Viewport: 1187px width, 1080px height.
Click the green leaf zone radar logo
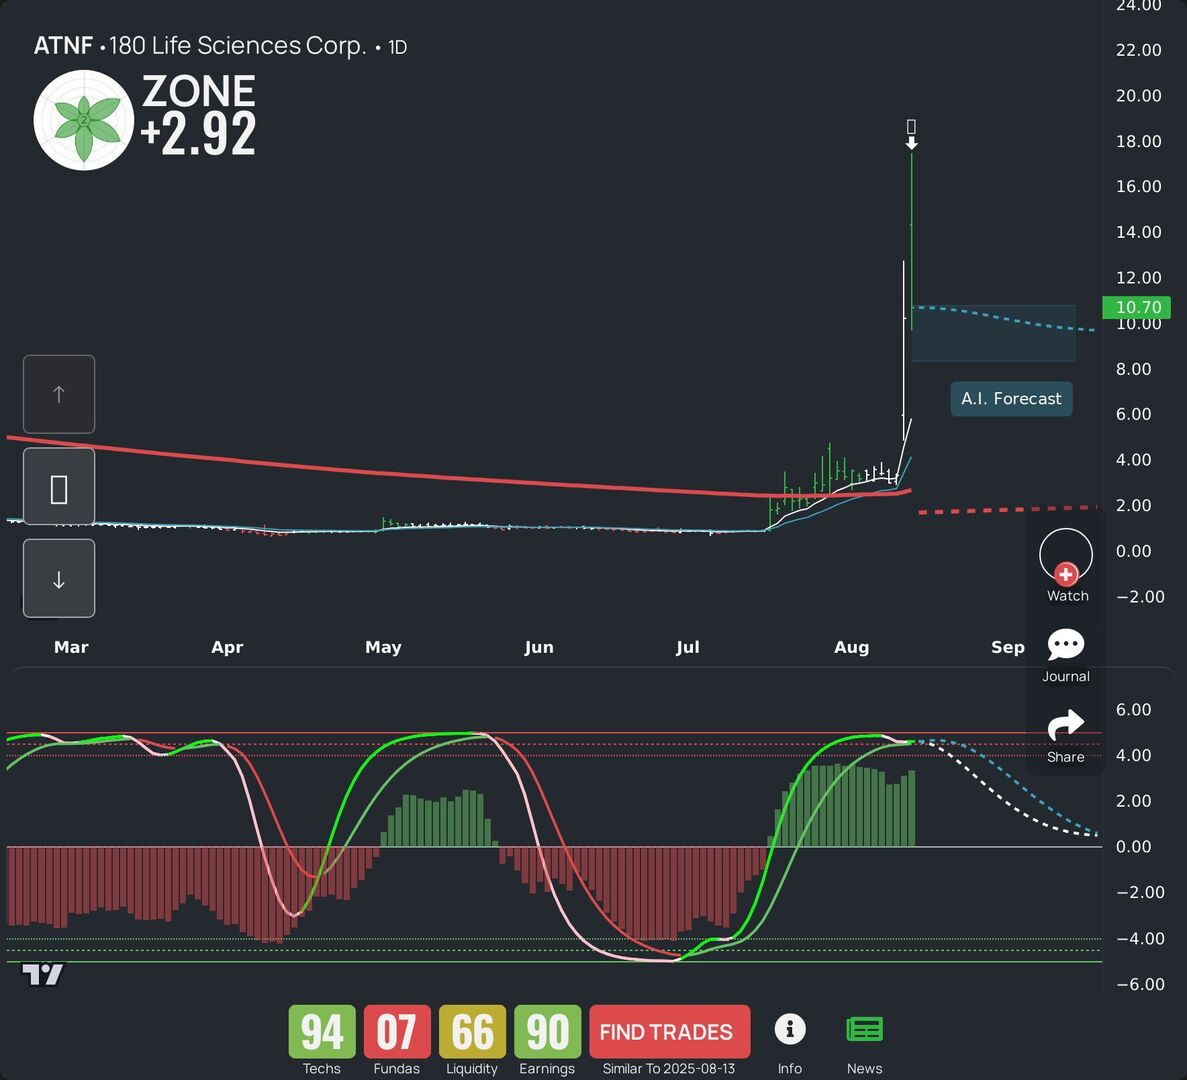[84, 120]
